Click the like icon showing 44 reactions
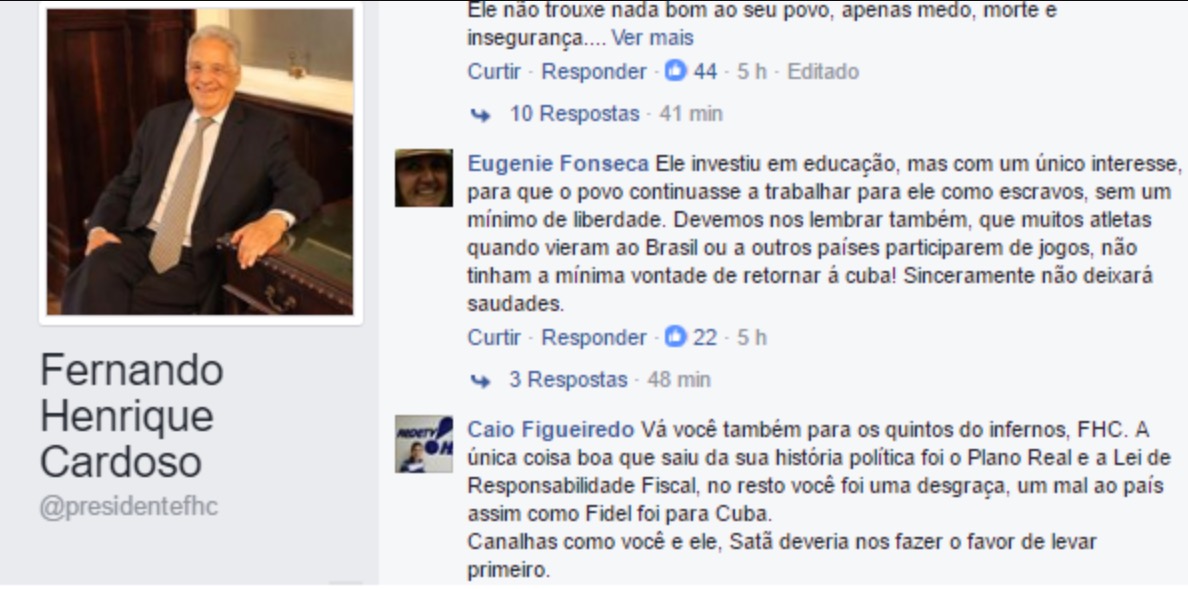The width and height of the screenshot is (1188, 589). (x=675, y=71)
